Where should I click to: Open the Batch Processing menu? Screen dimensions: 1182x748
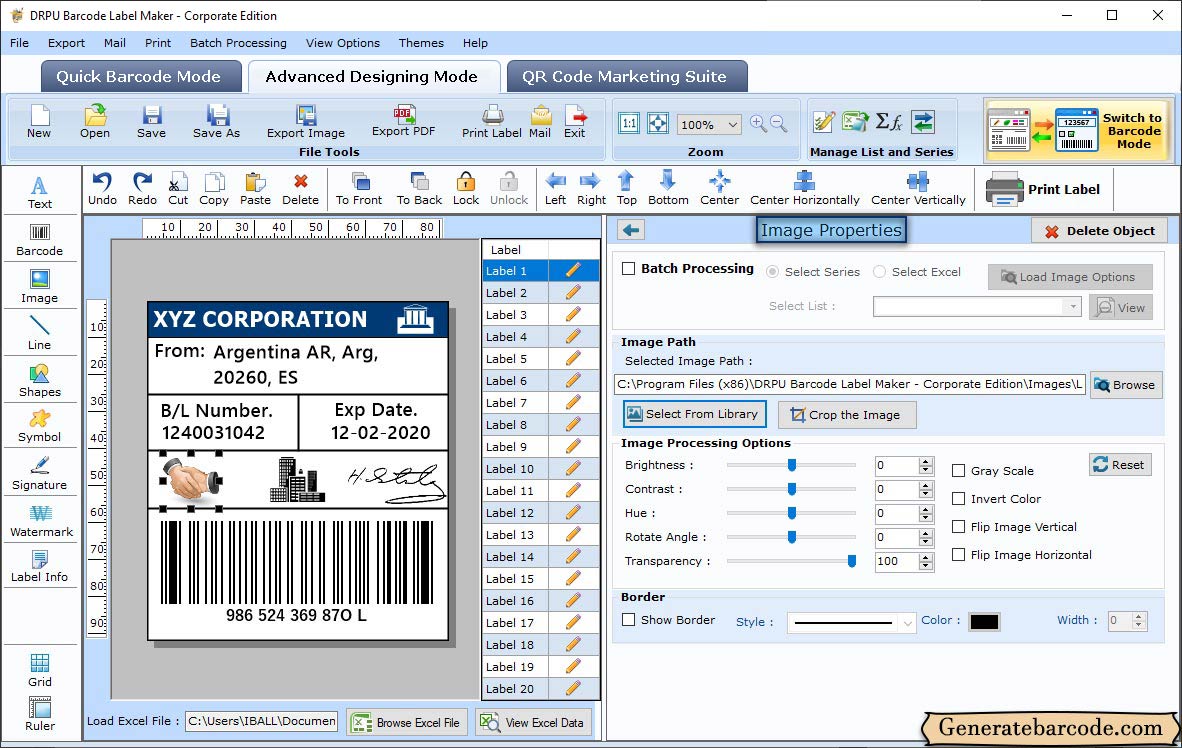point(238,43)
